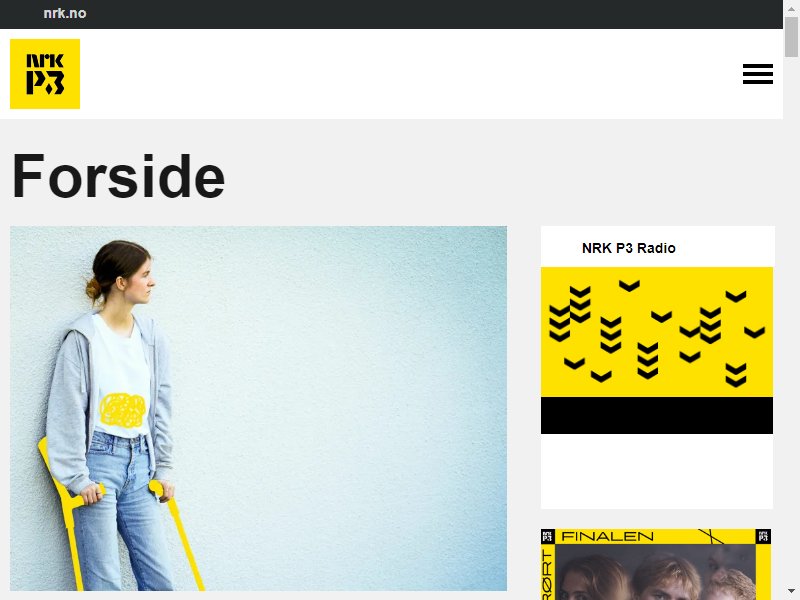Click the crossed-lines graphic on the FINALEN banner
Viewport: 800px width, 600px height.
click(711, 537)
